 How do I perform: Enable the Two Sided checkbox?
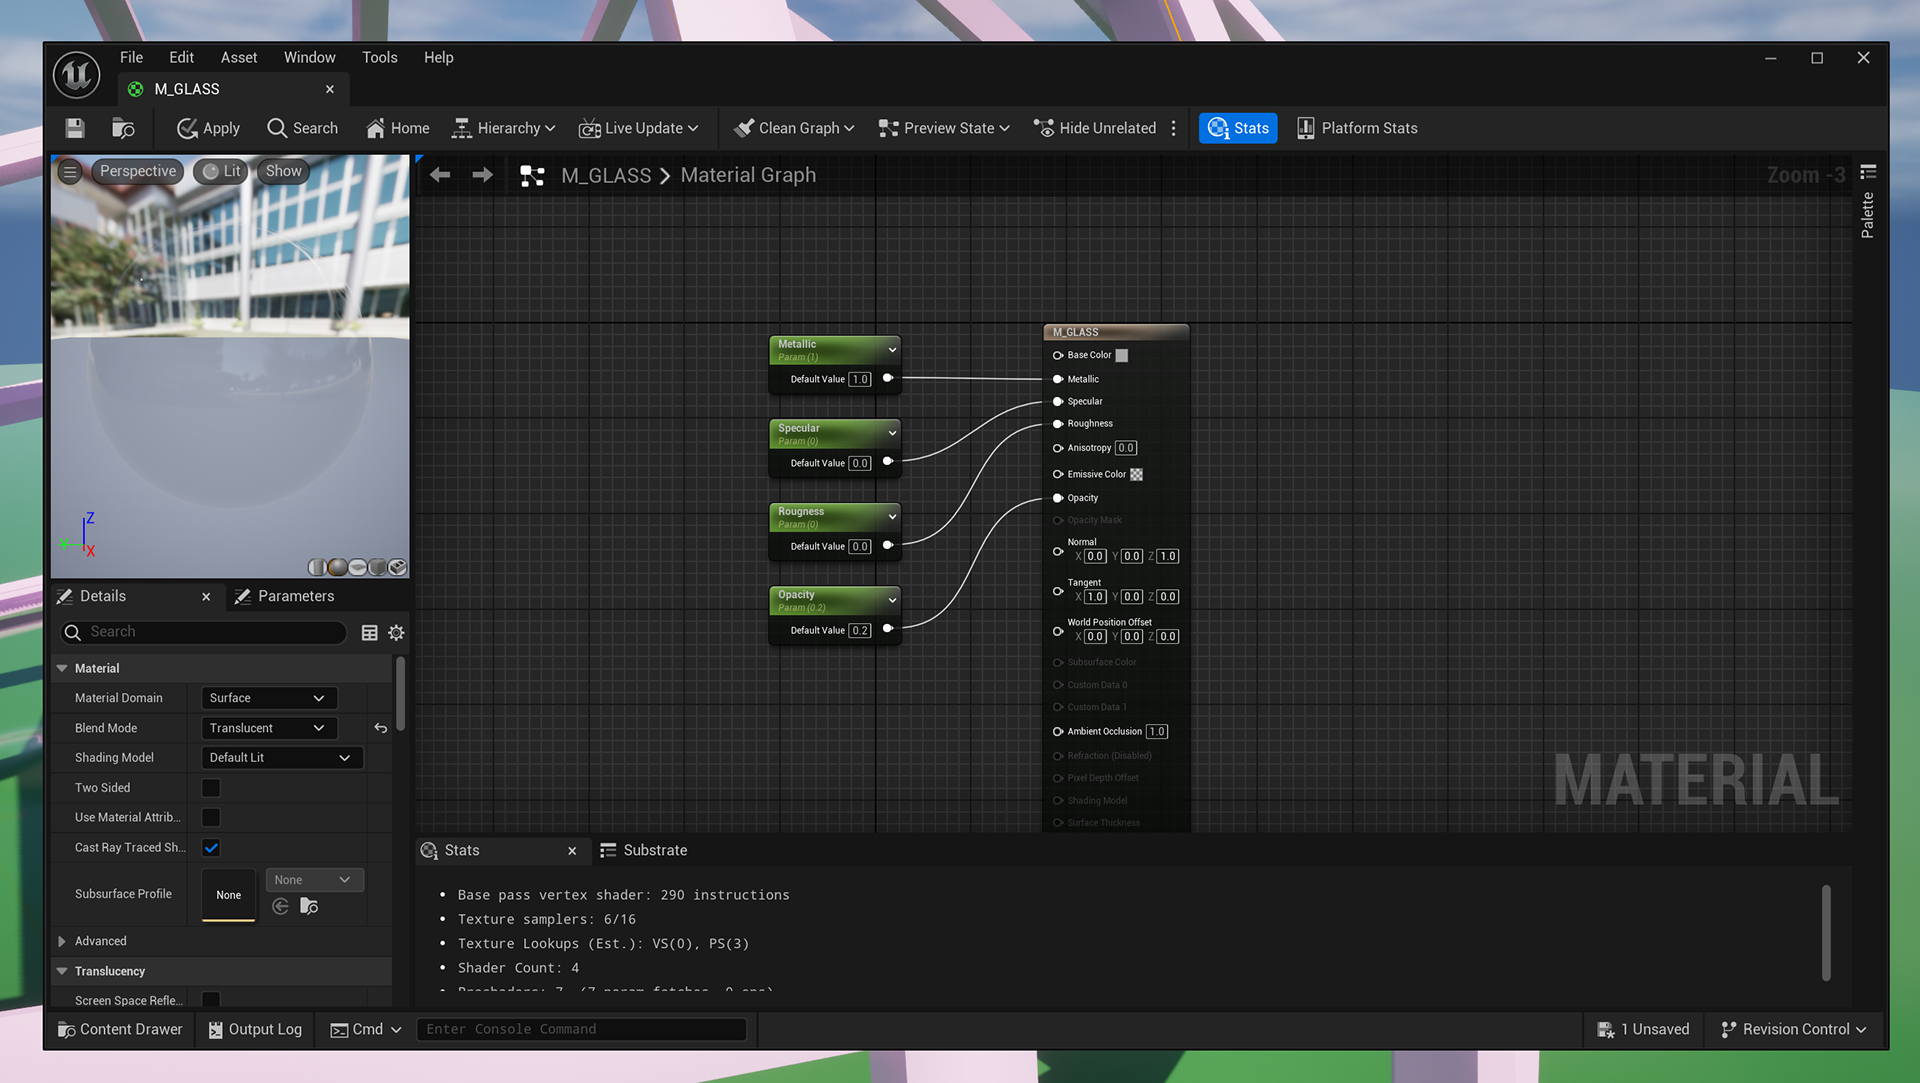coord(211,788)
